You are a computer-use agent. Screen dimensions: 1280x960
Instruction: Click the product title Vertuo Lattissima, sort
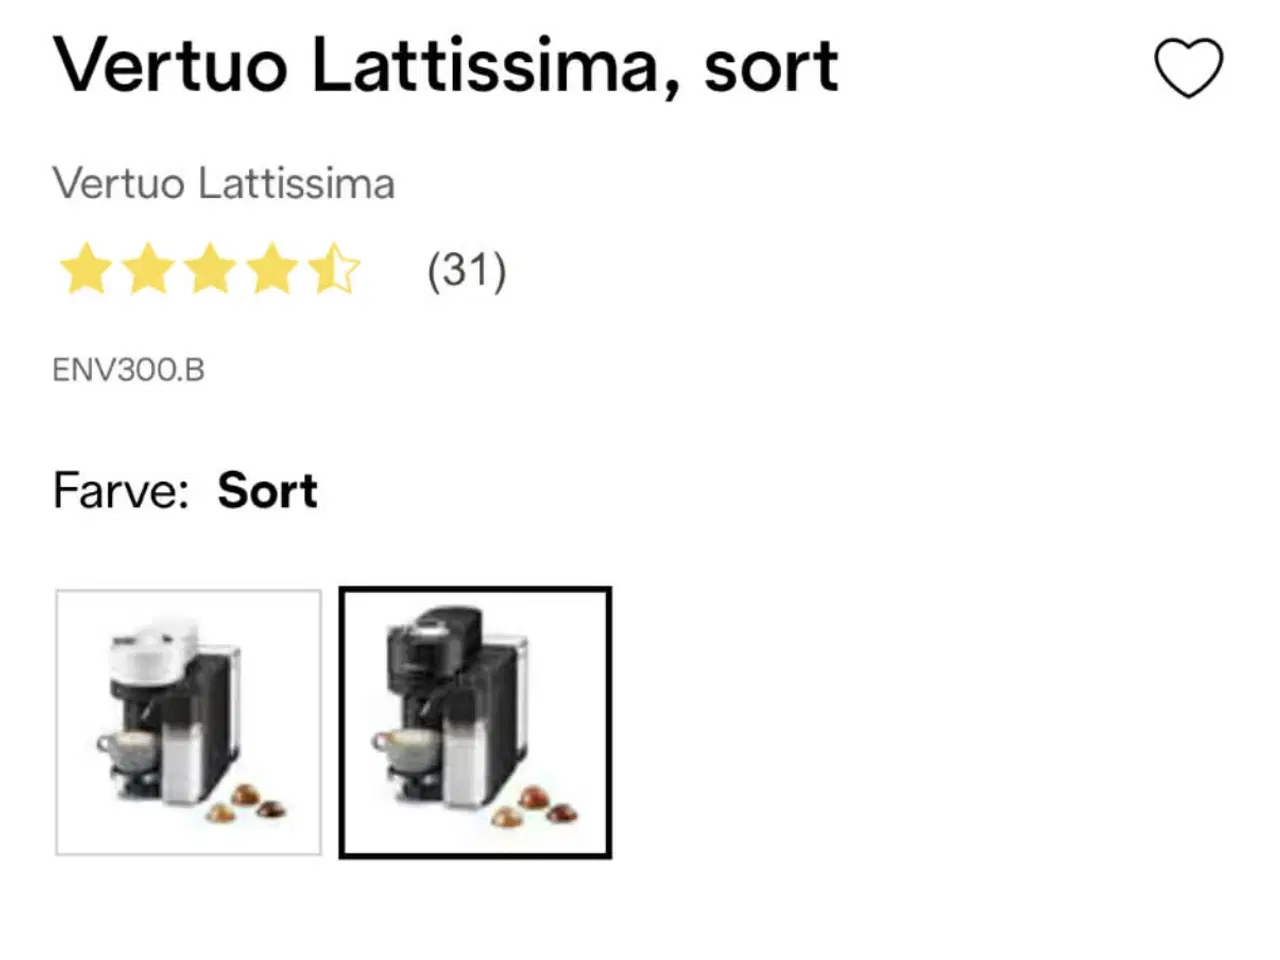pyautogui.click(x=444, y=66)
